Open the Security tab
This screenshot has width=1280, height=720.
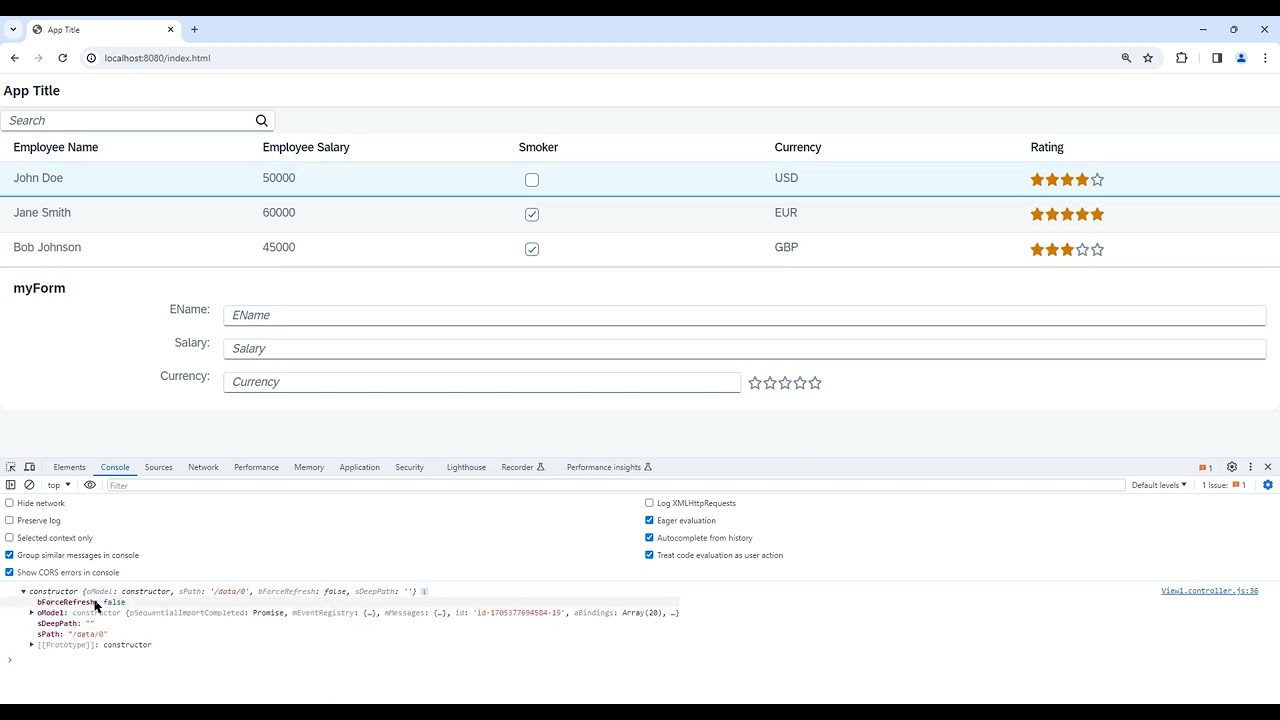(x=409, y=467)
